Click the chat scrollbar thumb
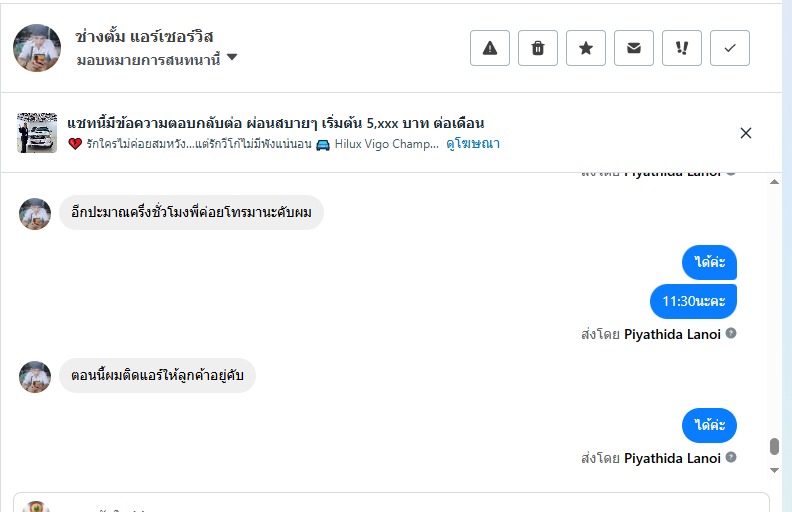This screenshot has height=512, width=792. pos(774,446)
